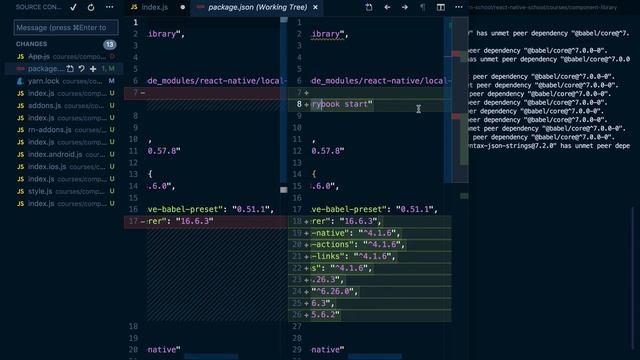
Task: Toggle whitespace differences paragraph icon
Action: 422,7
